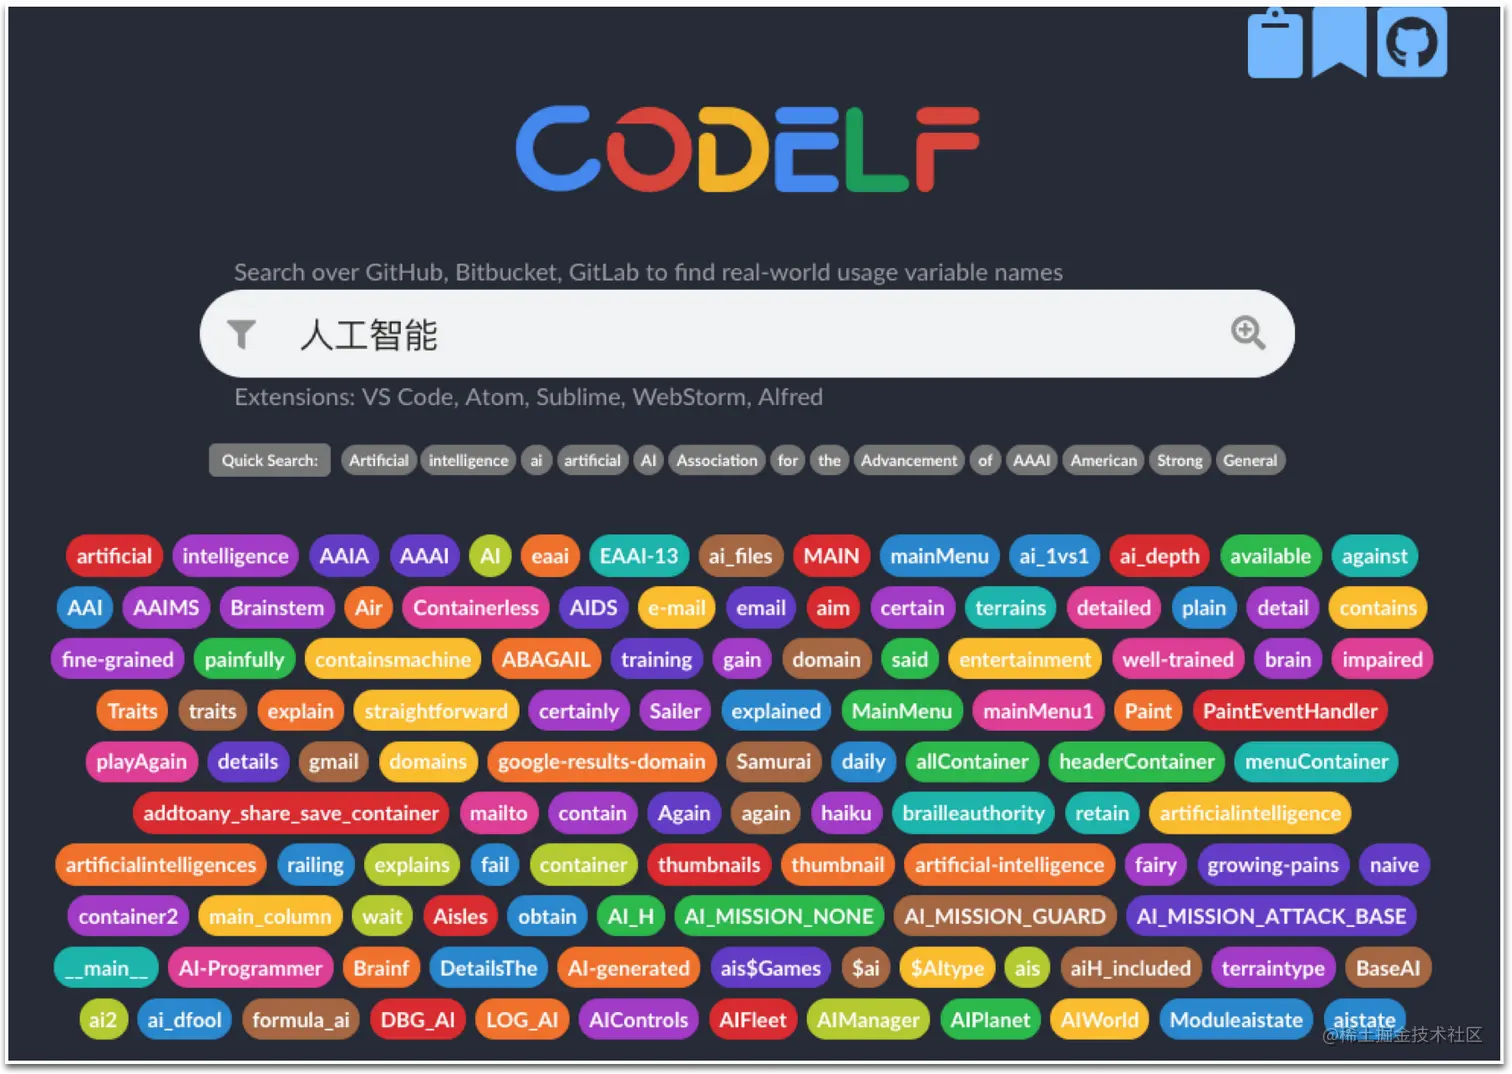Click the 'main_column' variable tag
The image size is (1512, 1074).
pos(270,917)
